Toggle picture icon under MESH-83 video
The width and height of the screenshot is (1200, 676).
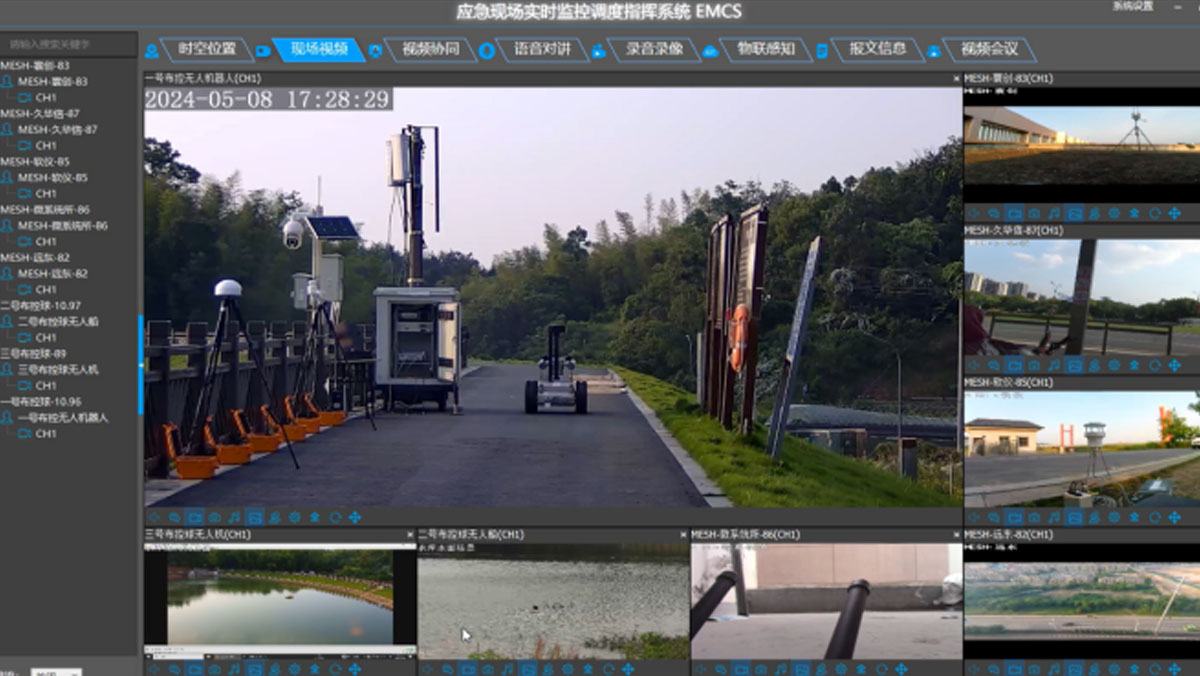pos(1074,213)
